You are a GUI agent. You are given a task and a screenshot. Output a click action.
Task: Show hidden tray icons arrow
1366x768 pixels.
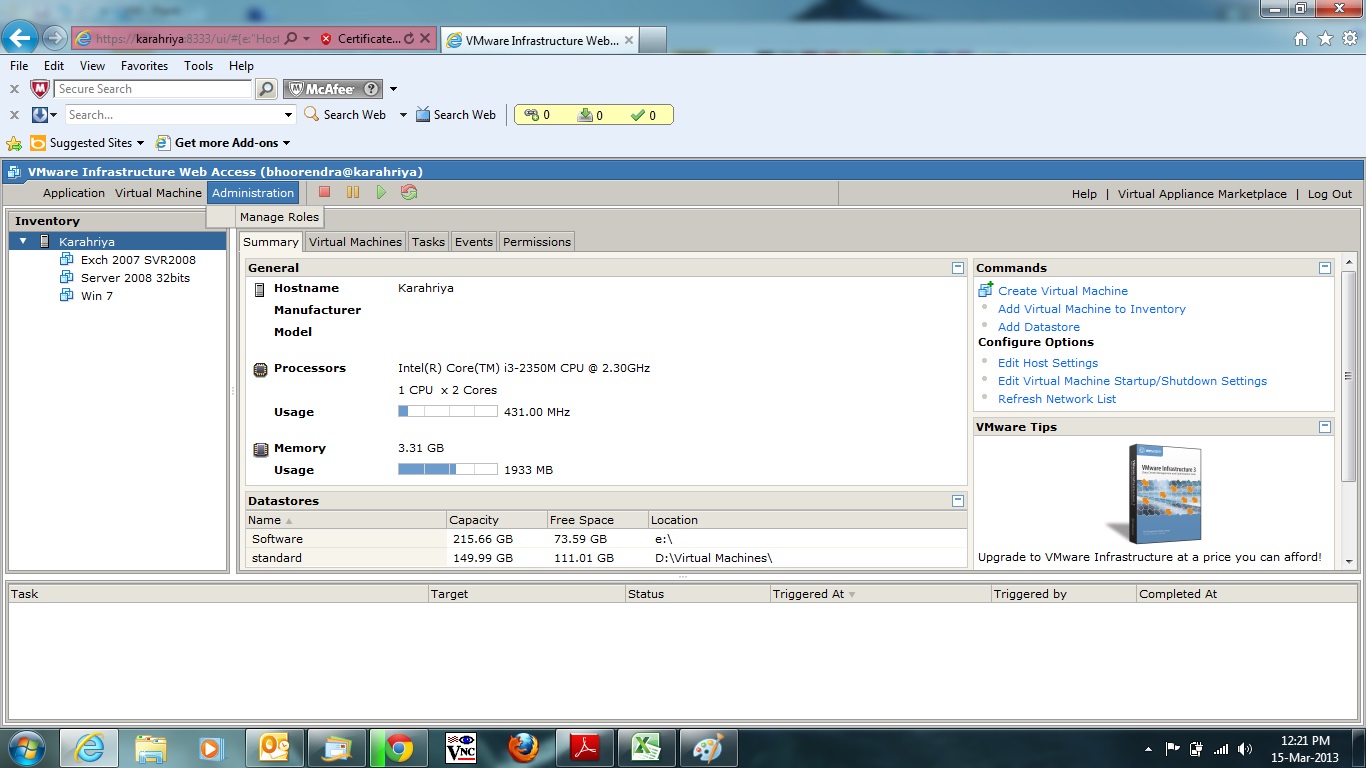[x=1147, y=748]
